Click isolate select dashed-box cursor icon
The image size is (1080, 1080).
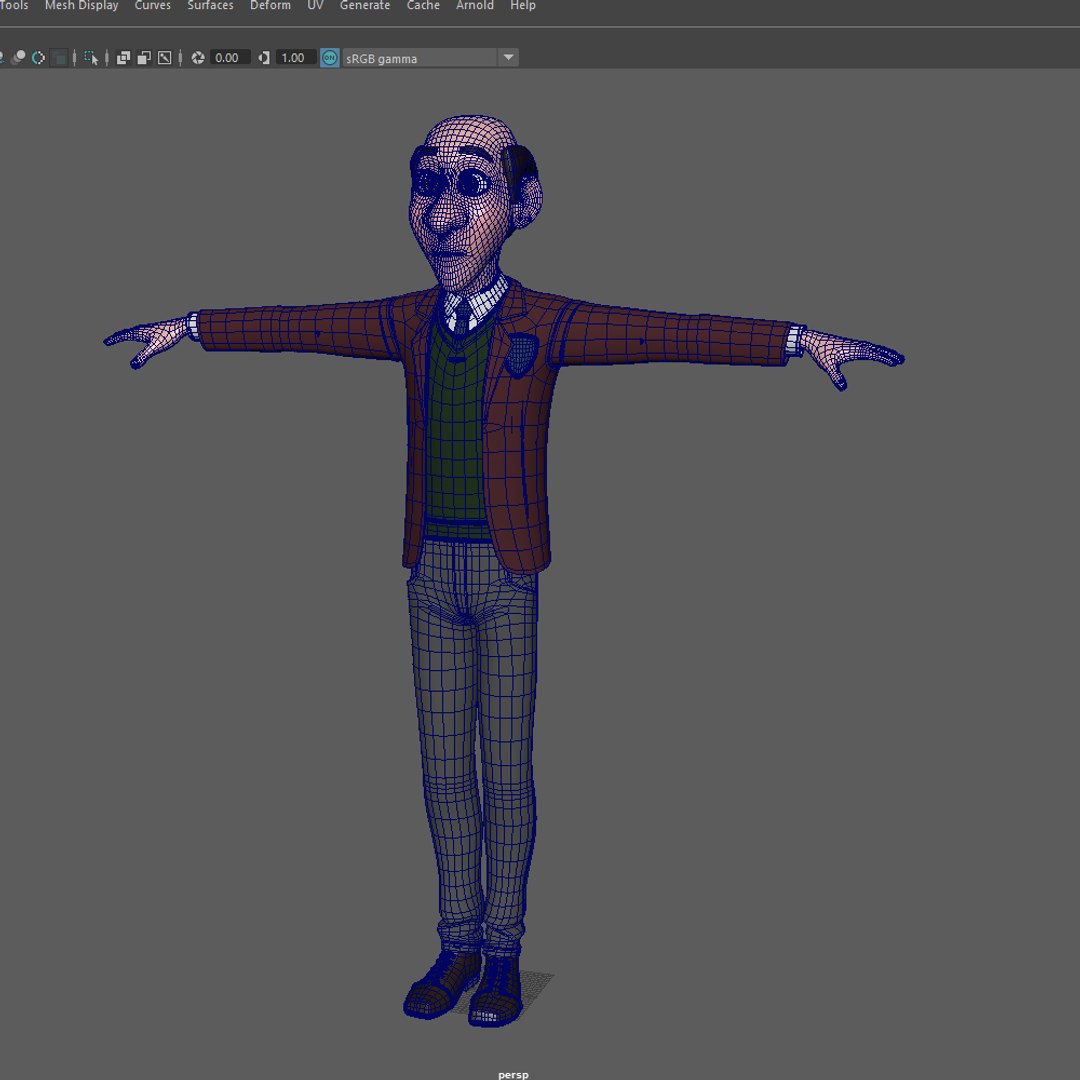click(x=91, y=58)
